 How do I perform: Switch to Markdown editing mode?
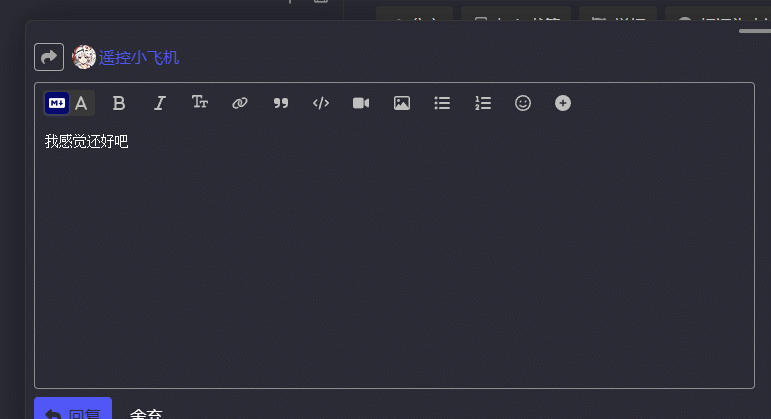(57, 103)
